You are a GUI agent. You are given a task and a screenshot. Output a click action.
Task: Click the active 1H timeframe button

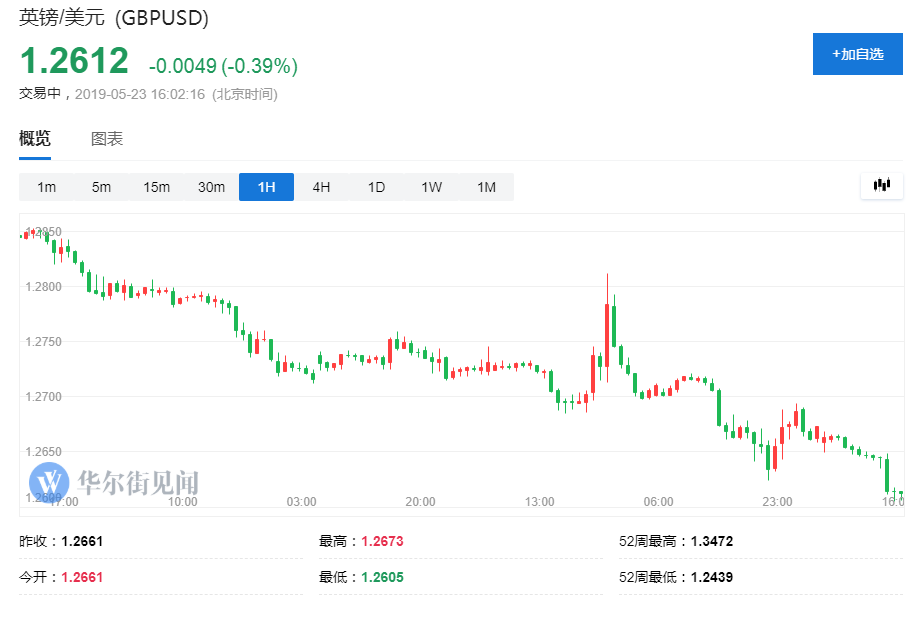266,187
